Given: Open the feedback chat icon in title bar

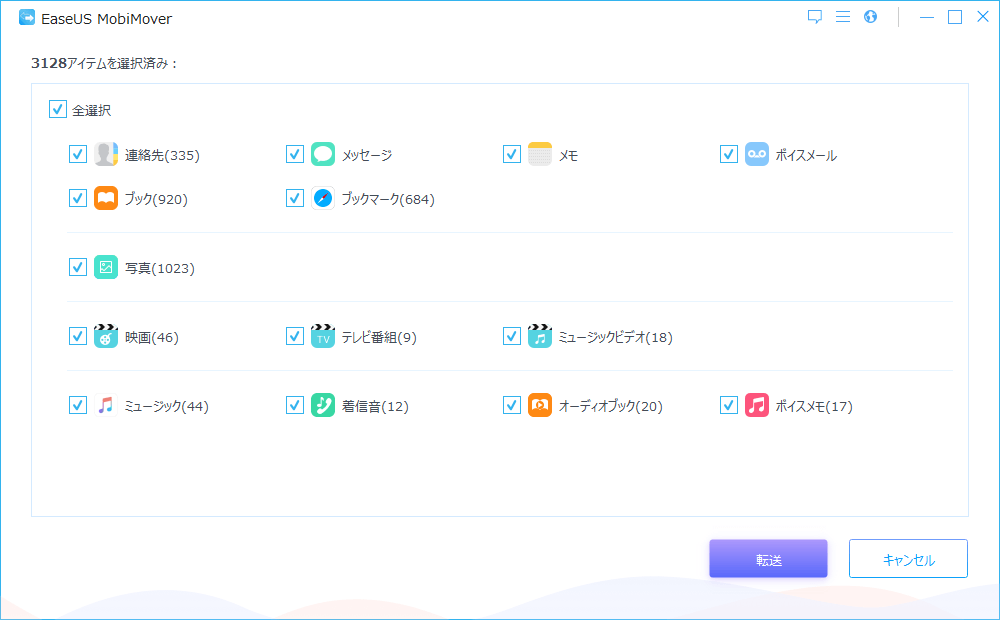Looking at the screenshot, I should point(814,16).
